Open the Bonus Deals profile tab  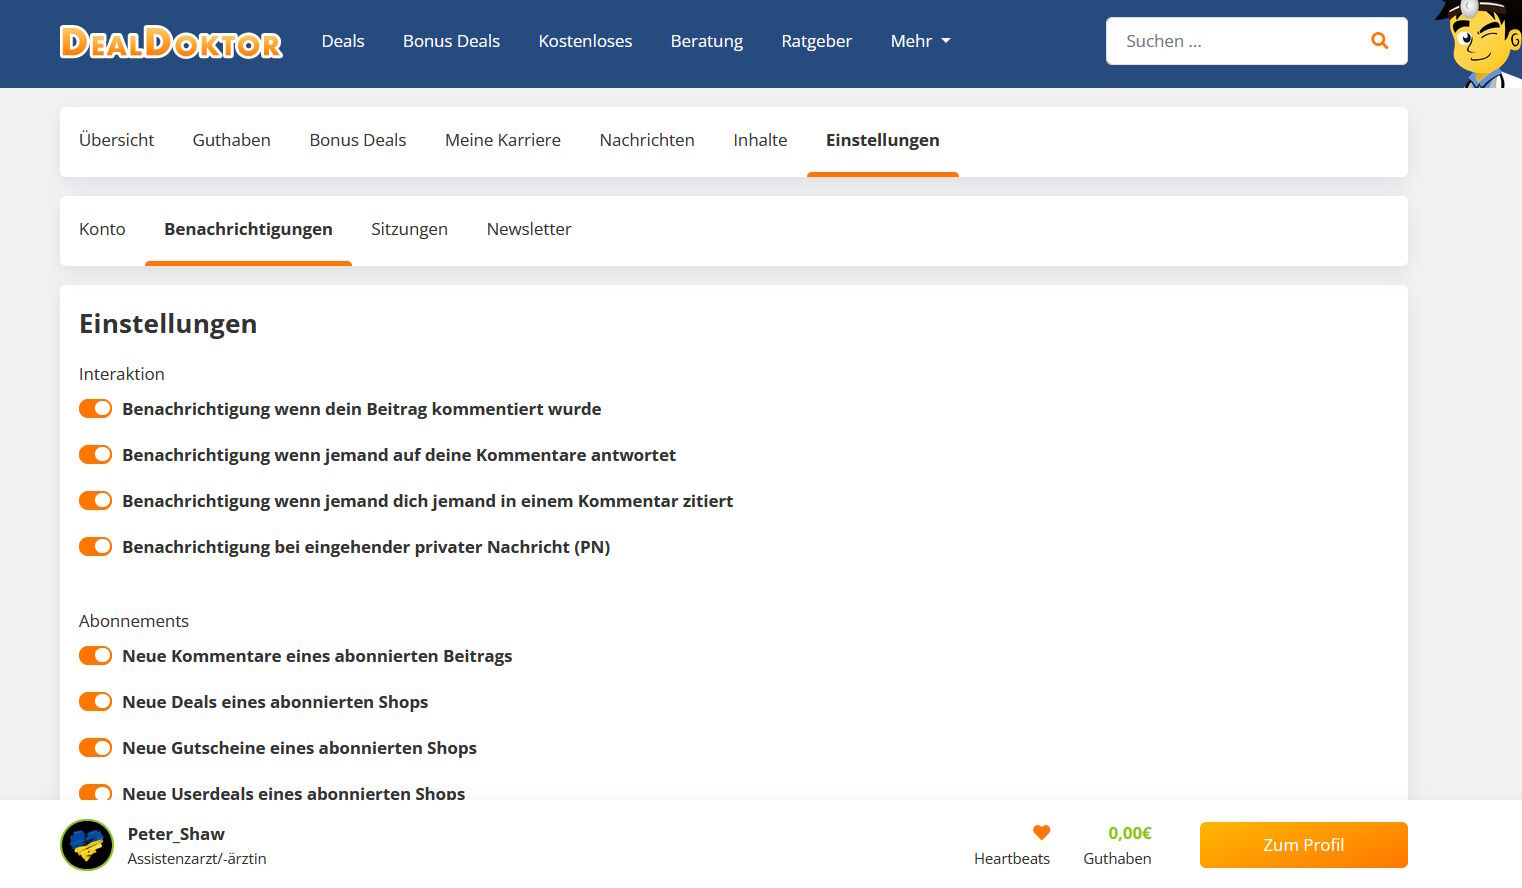click(358, 140)
